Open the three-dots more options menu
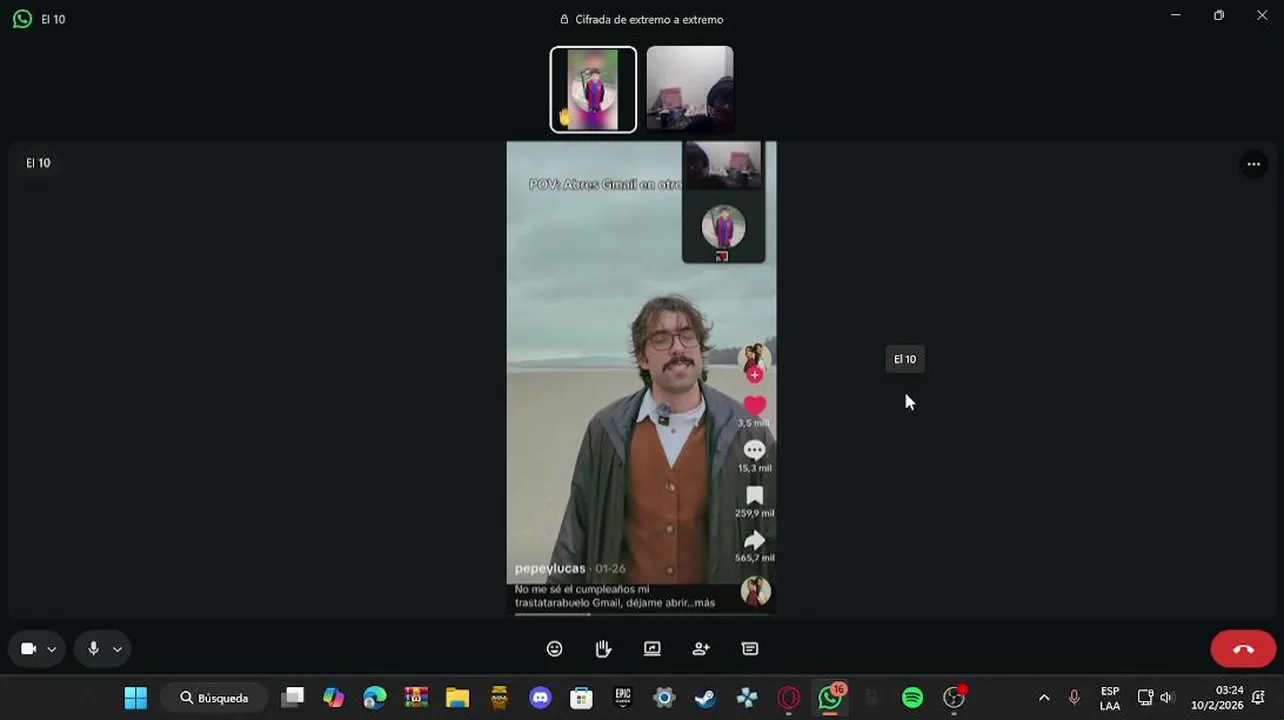Screen dimensions: 1284x720 pyautogui.click(x=1253, y=164)
